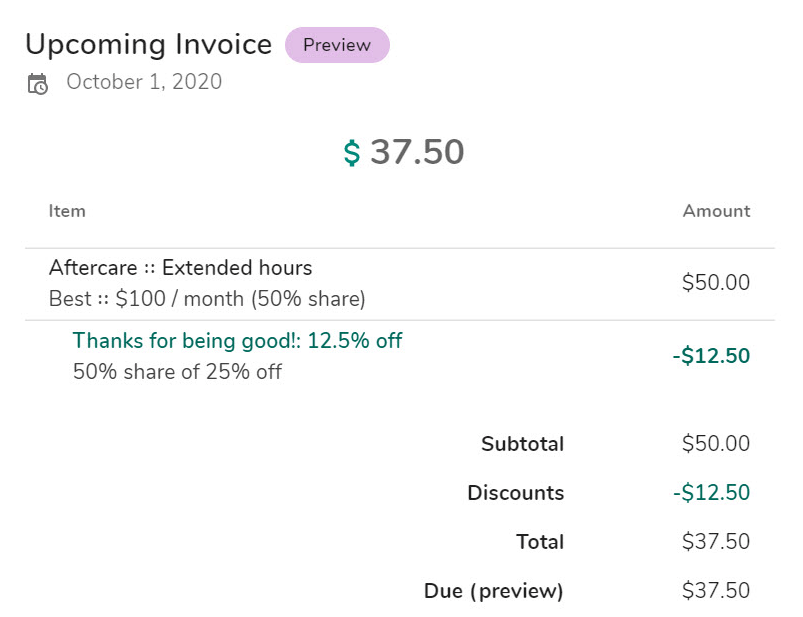Click the green dollar sign icon
This screenshot has width=803, height=617.
tap(352, 153)
